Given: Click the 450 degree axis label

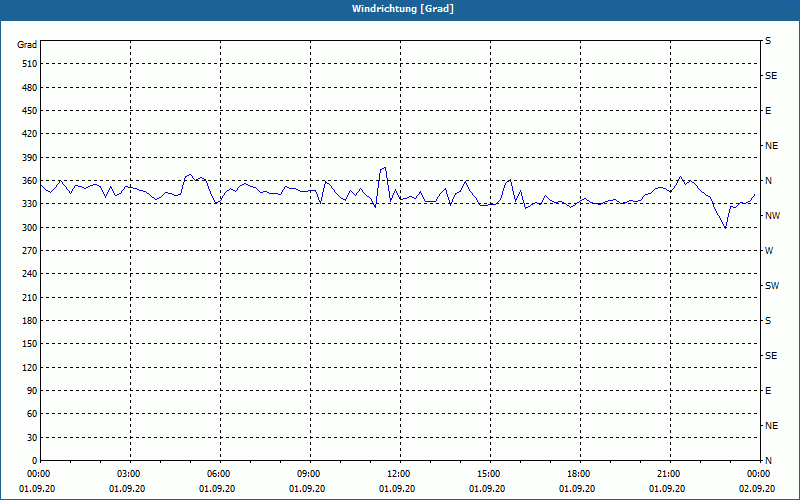Looking at the screenshot, I should [30, 111].
